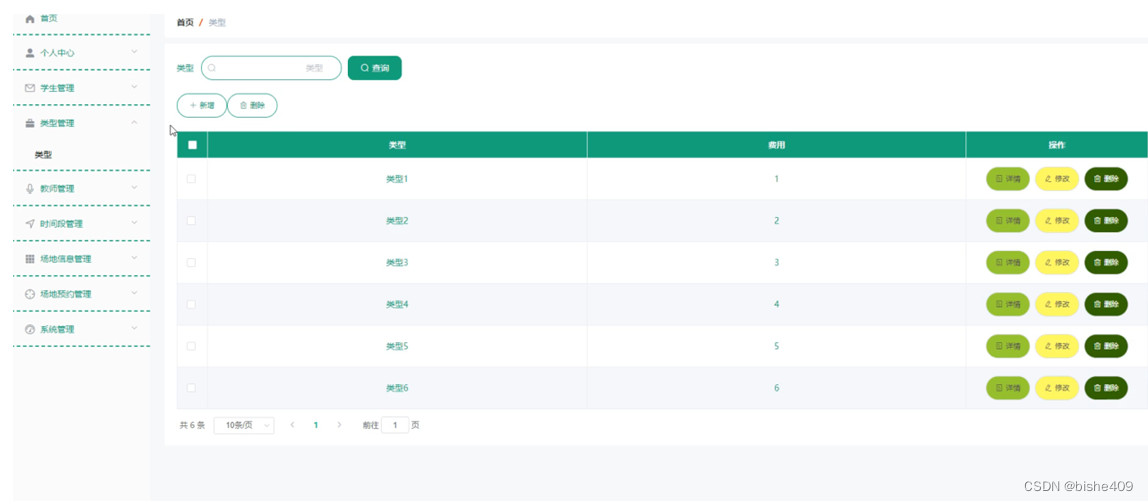1148x501 pixels.
Task: Click the grid icon beside 场地信息管理
Action: coord(30,259)
